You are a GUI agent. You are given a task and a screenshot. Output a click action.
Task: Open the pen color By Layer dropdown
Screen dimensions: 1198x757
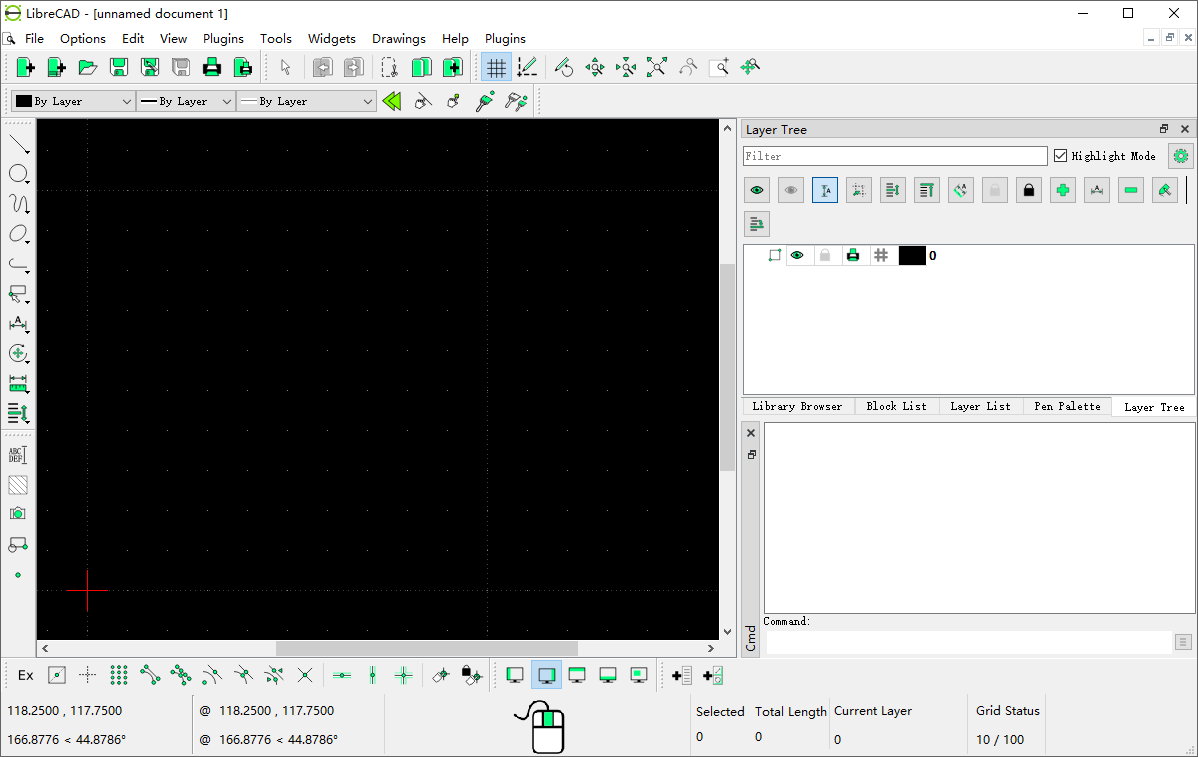(73, 101)
